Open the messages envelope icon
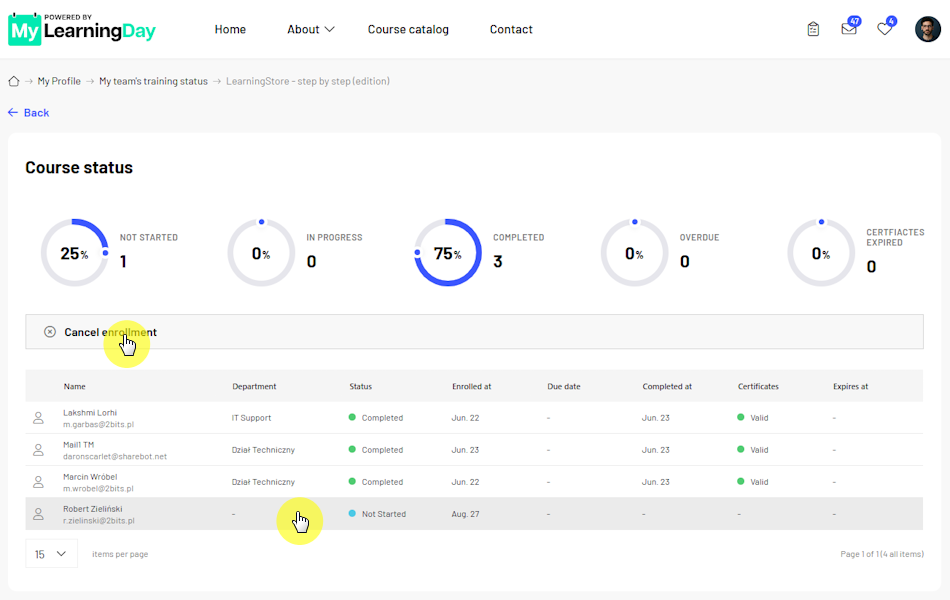 (x=849, y=28)
